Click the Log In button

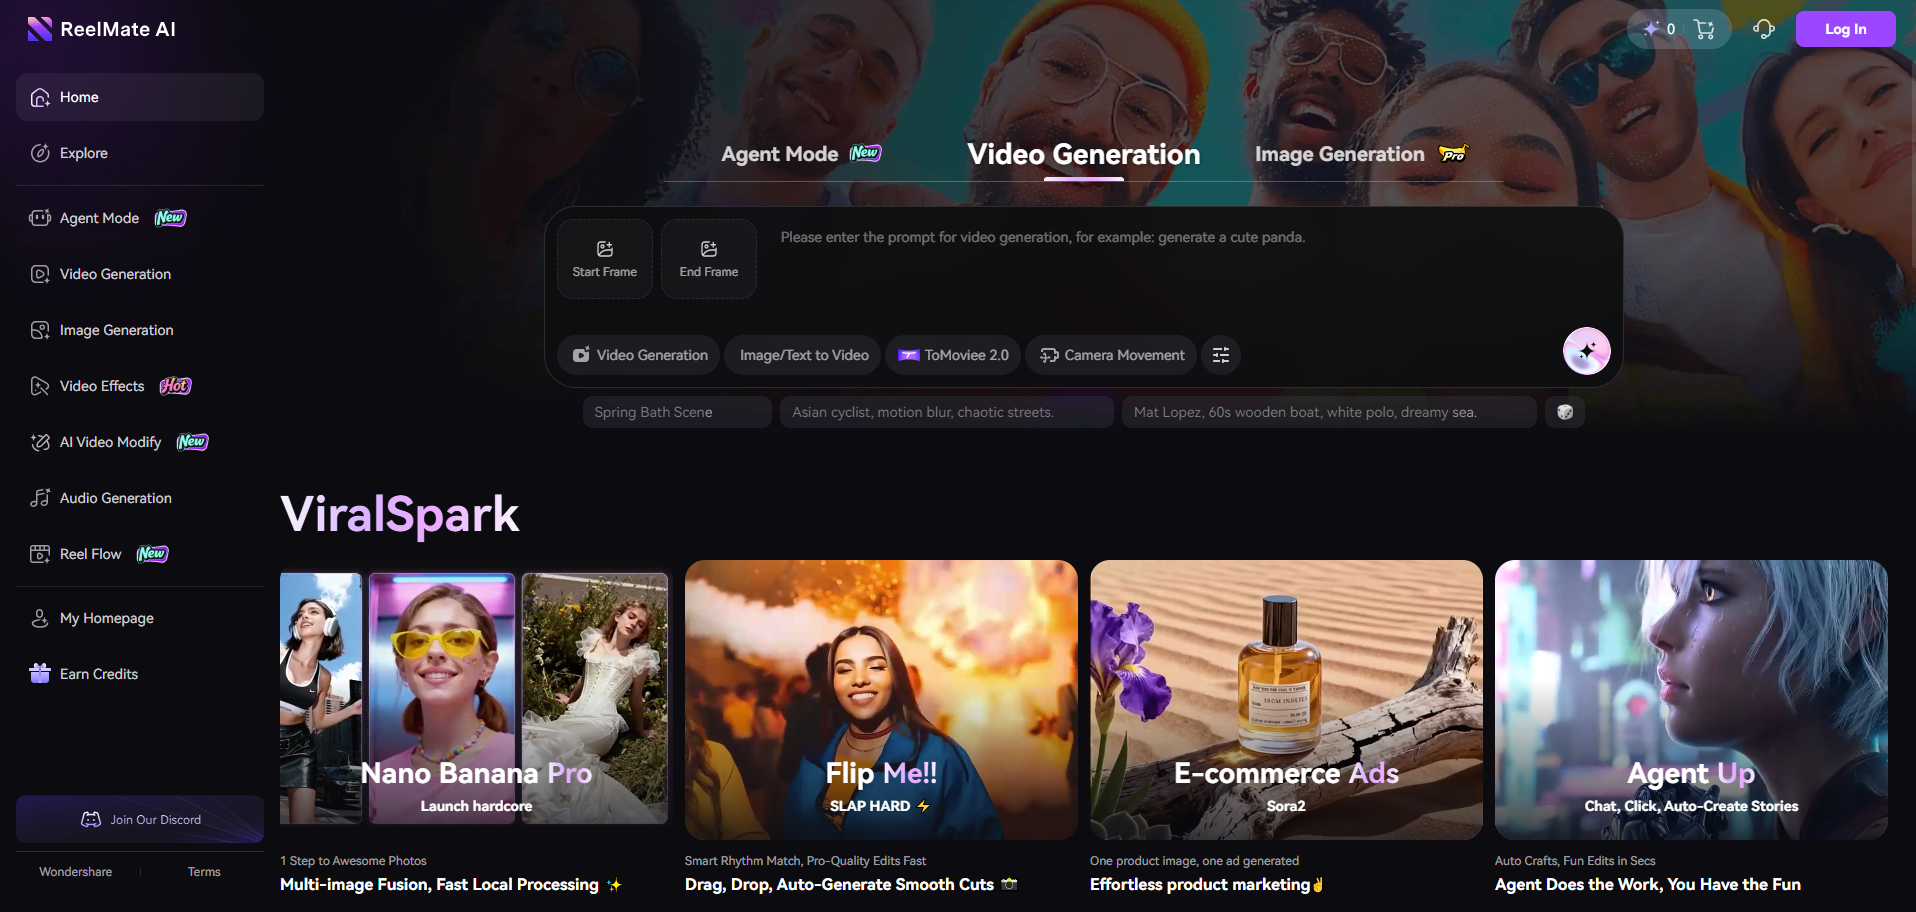(1845, 29)
